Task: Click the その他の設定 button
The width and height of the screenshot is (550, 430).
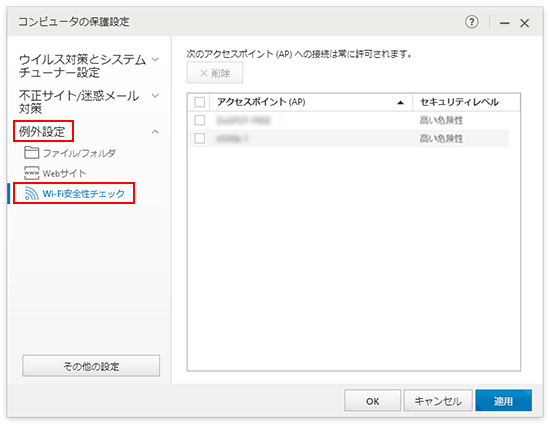Action: point(91,366)
